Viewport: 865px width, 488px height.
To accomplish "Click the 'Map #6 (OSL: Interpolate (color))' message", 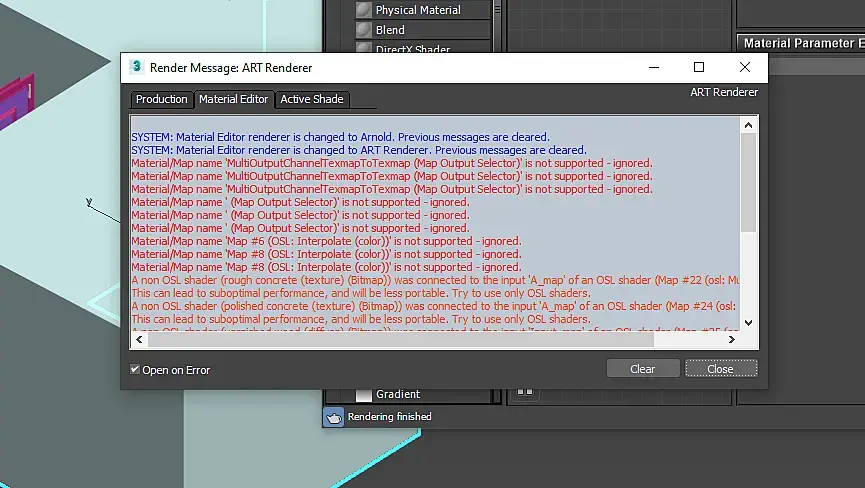I will [x=326, y=241].
